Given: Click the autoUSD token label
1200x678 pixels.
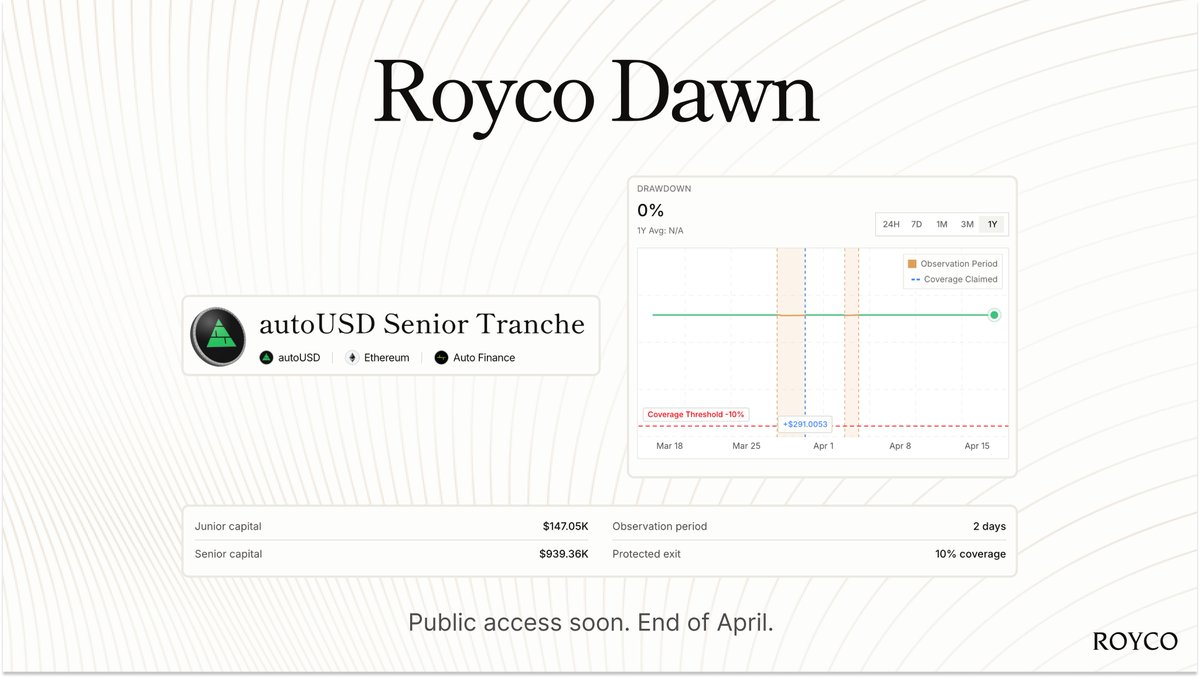Looking at the screenshot, I should pos(299,357).
